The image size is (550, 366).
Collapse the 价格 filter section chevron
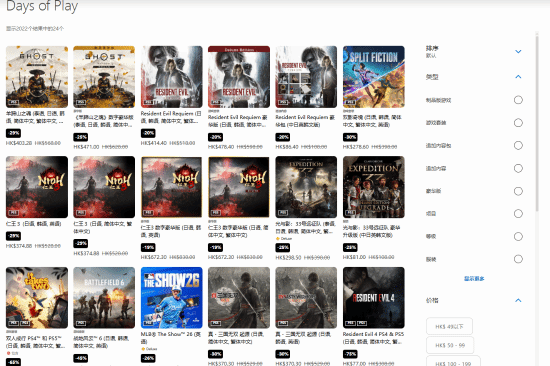(518, 300)
